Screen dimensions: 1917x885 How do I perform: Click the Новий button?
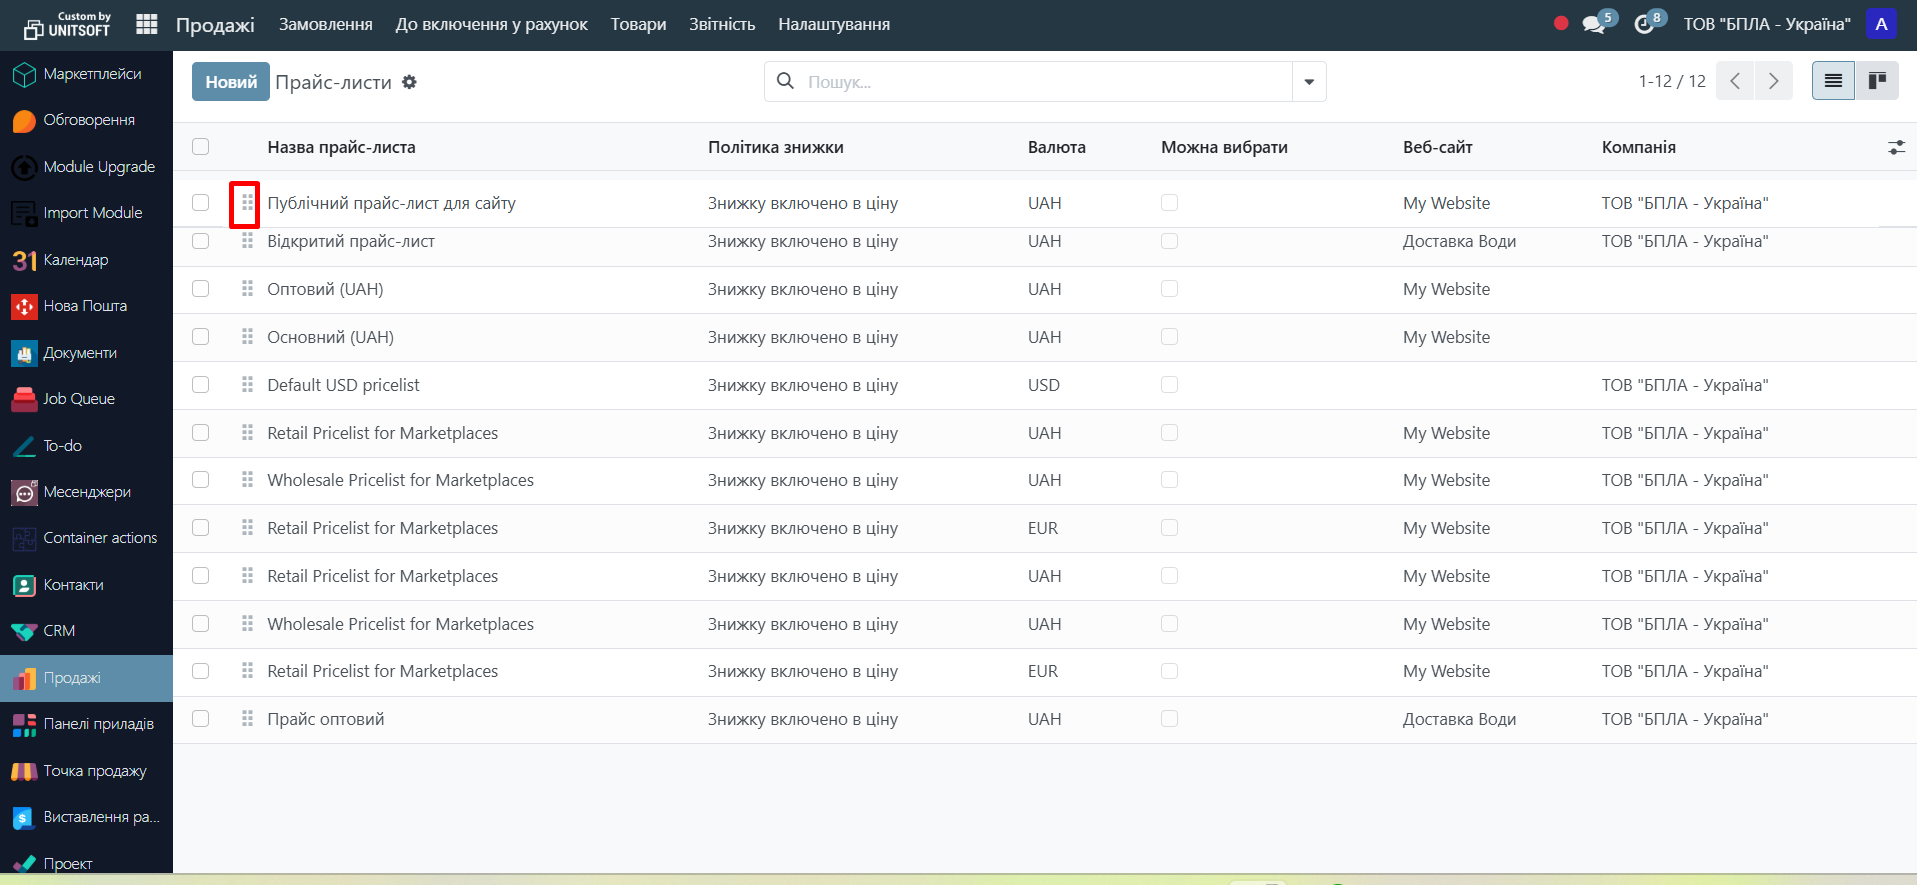point(231,82)
